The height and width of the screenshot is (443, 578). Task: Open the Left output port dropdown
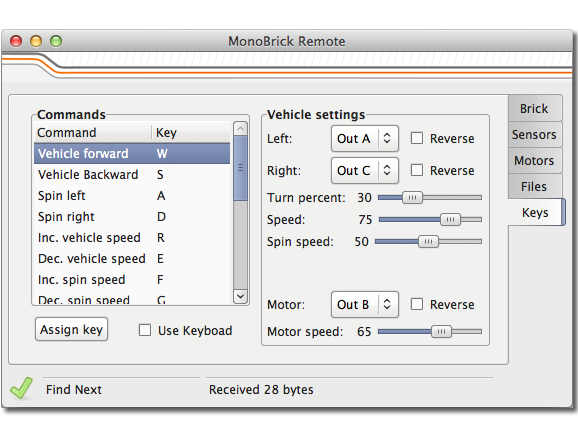[x=365, y=139]
